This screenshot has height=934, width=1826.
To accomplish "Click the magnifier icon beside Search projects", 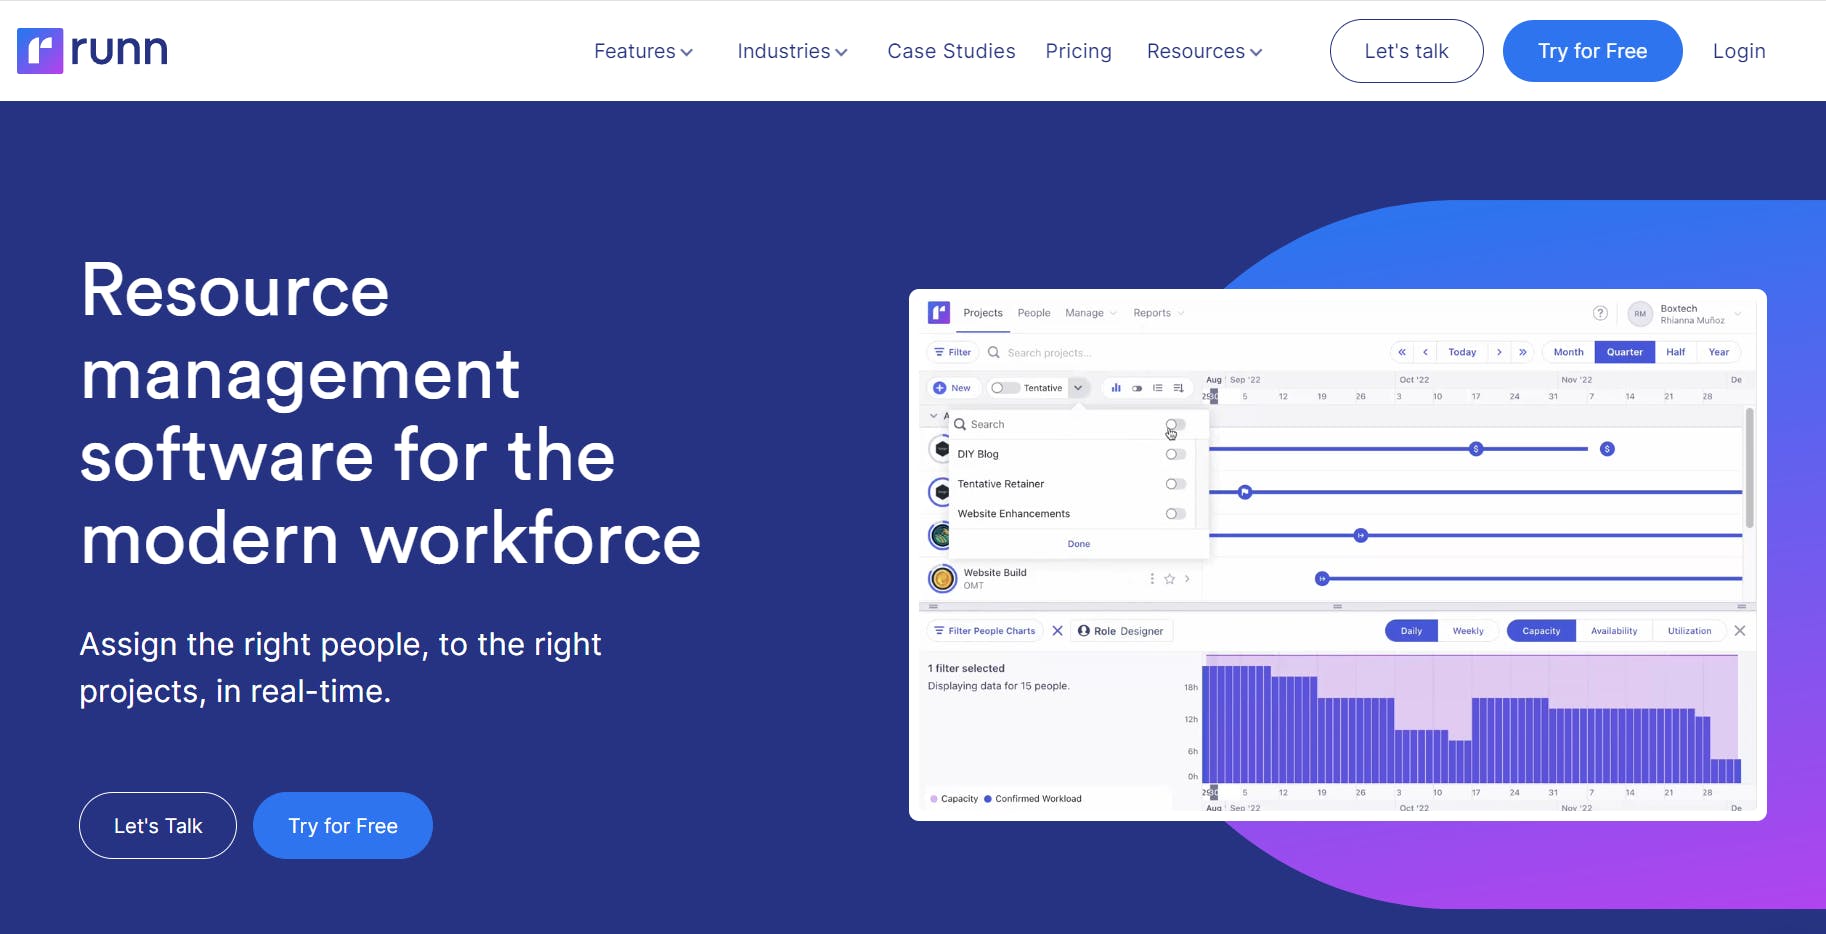I will [x=994, y=352].
